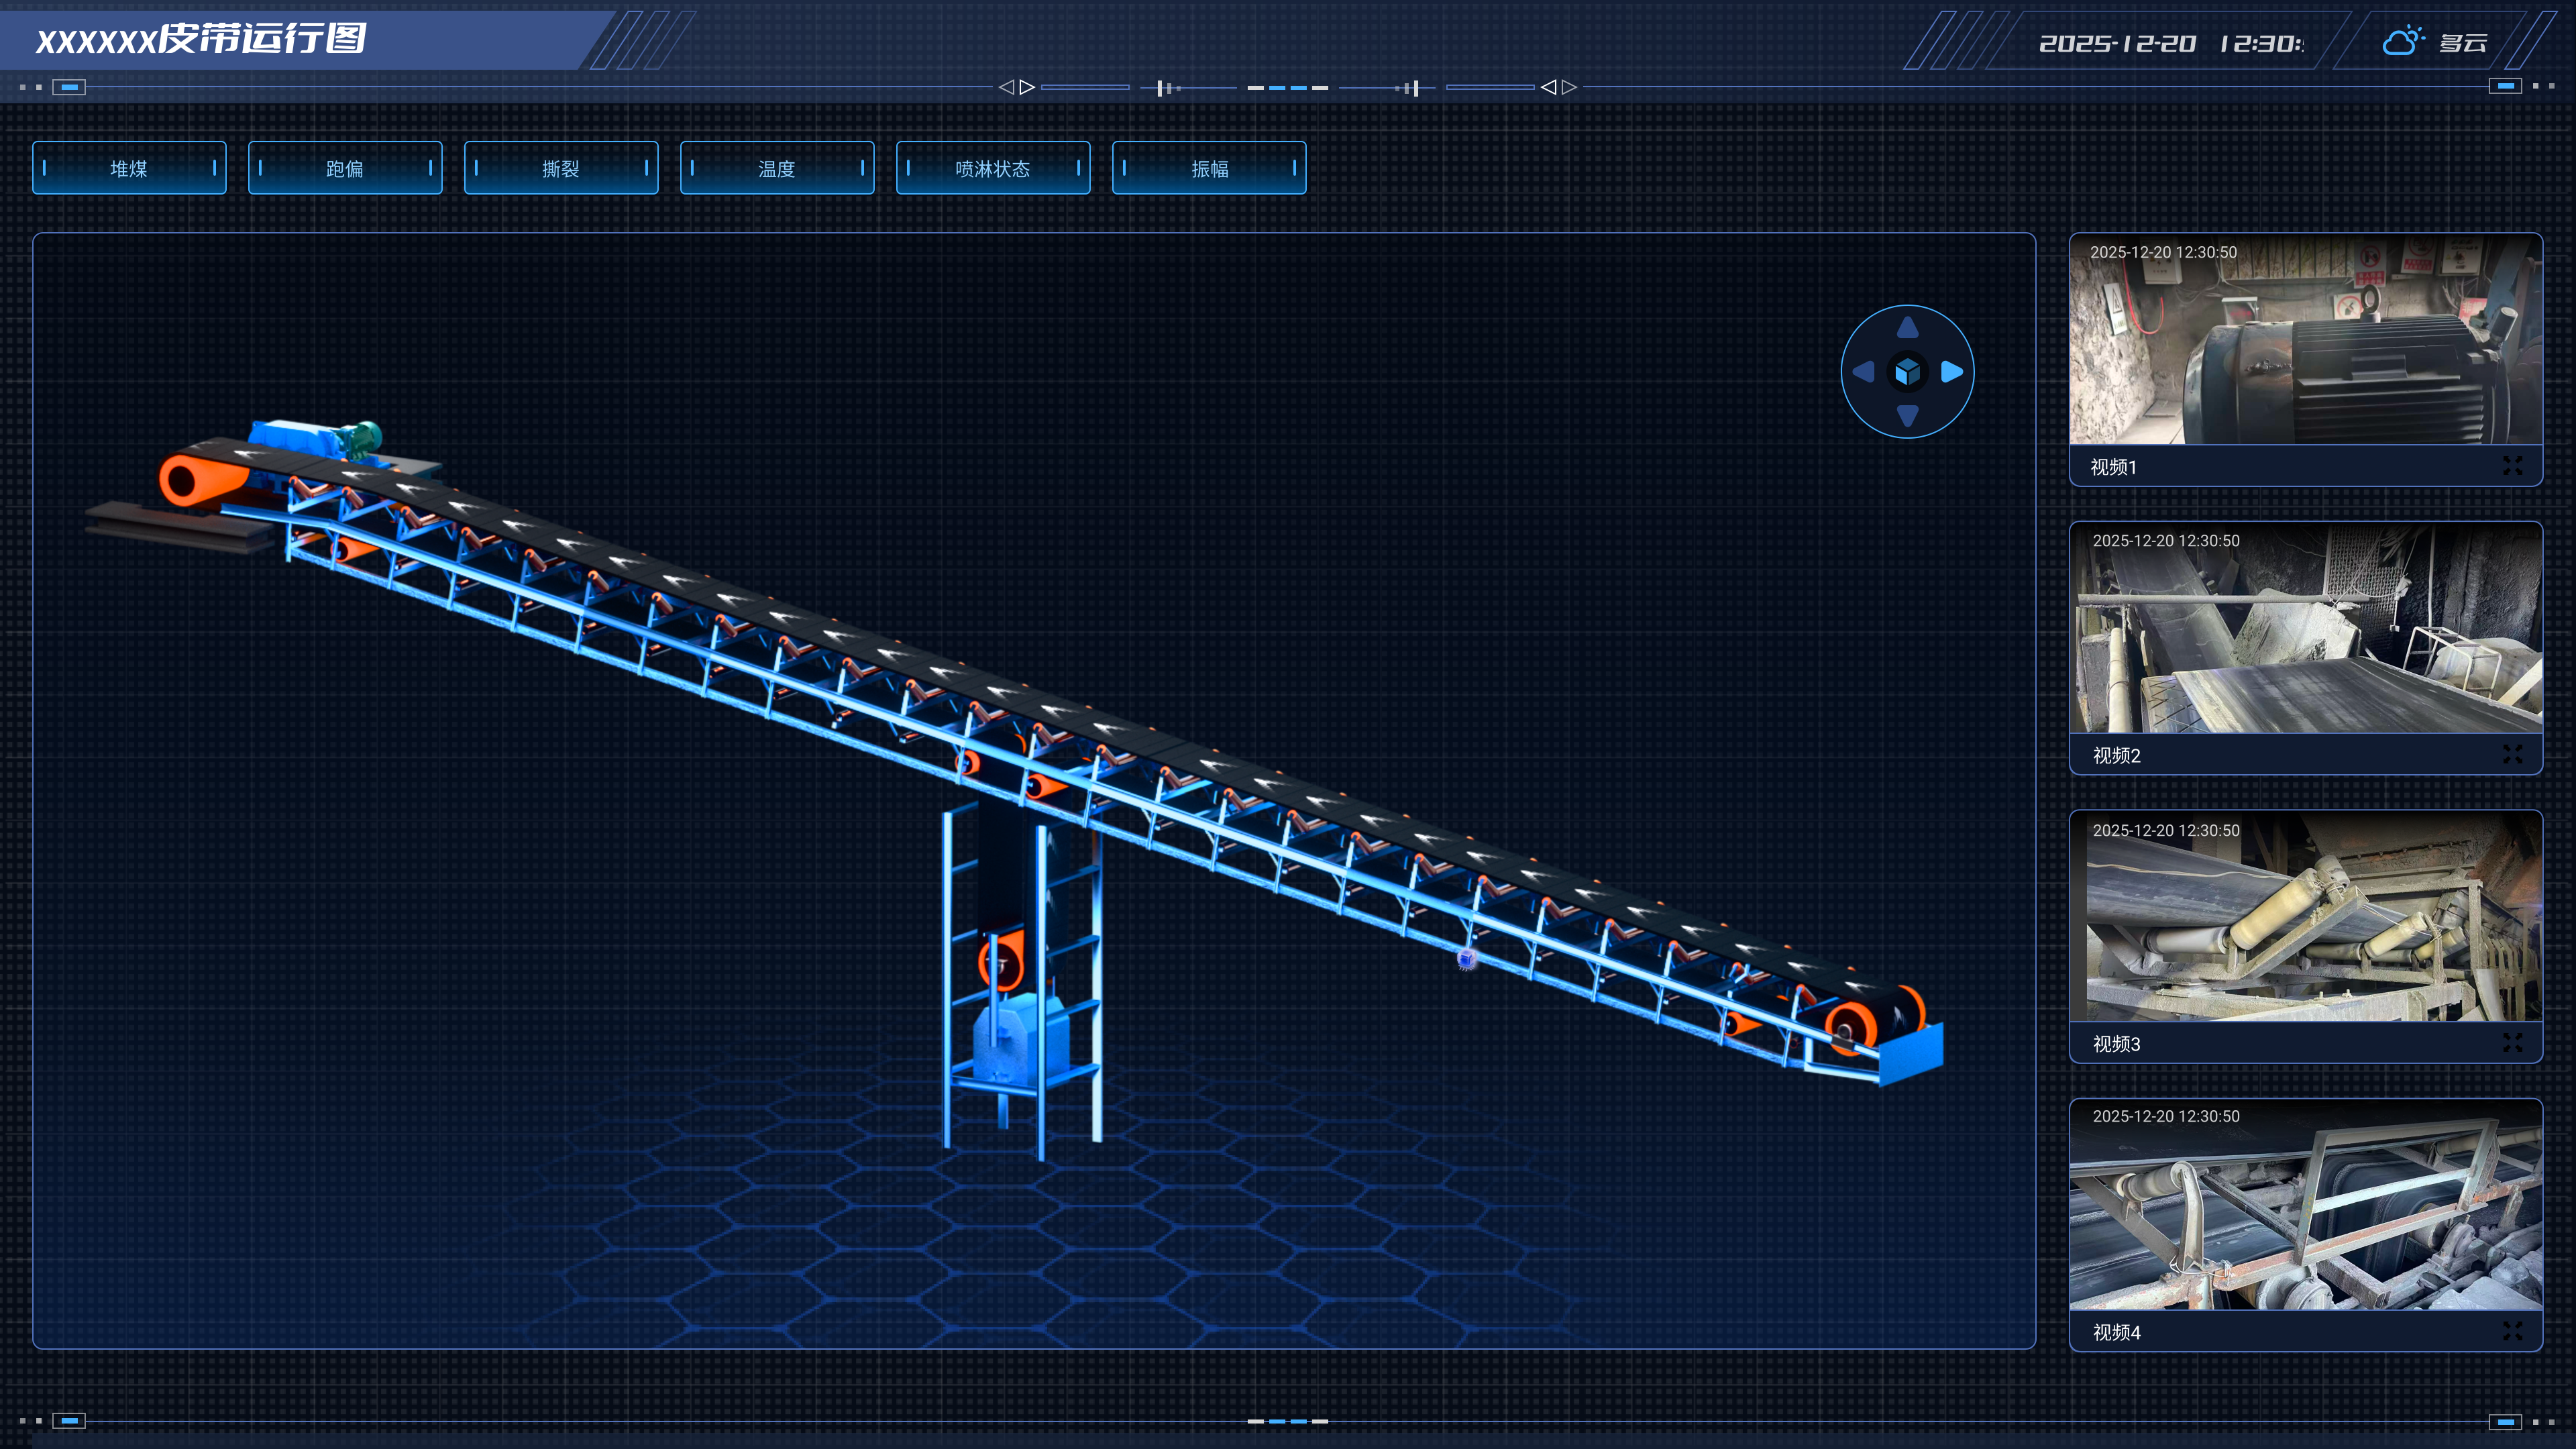
Task: Open the 撕裂 monitoring button
Action: 561,168
